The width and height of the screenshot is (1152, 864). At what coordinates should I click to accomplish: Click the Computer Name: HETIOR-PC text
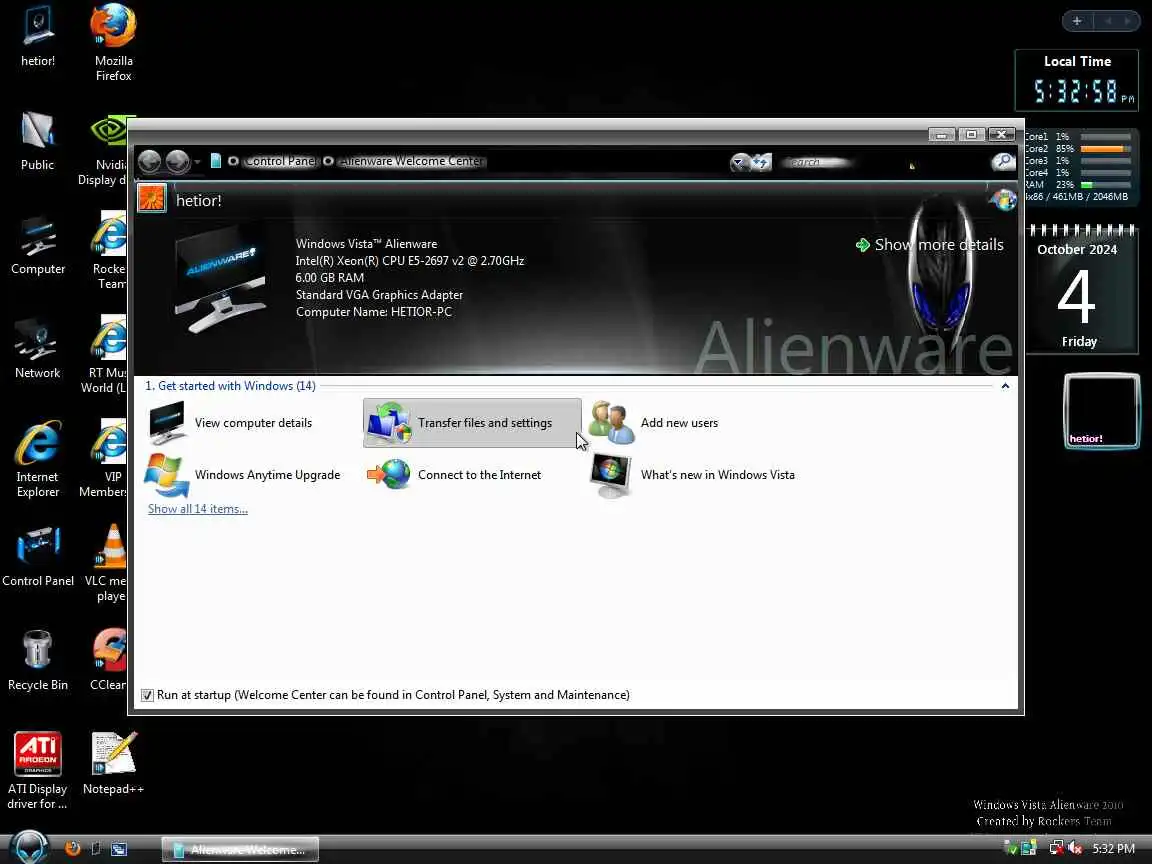(x=373, y=312)
